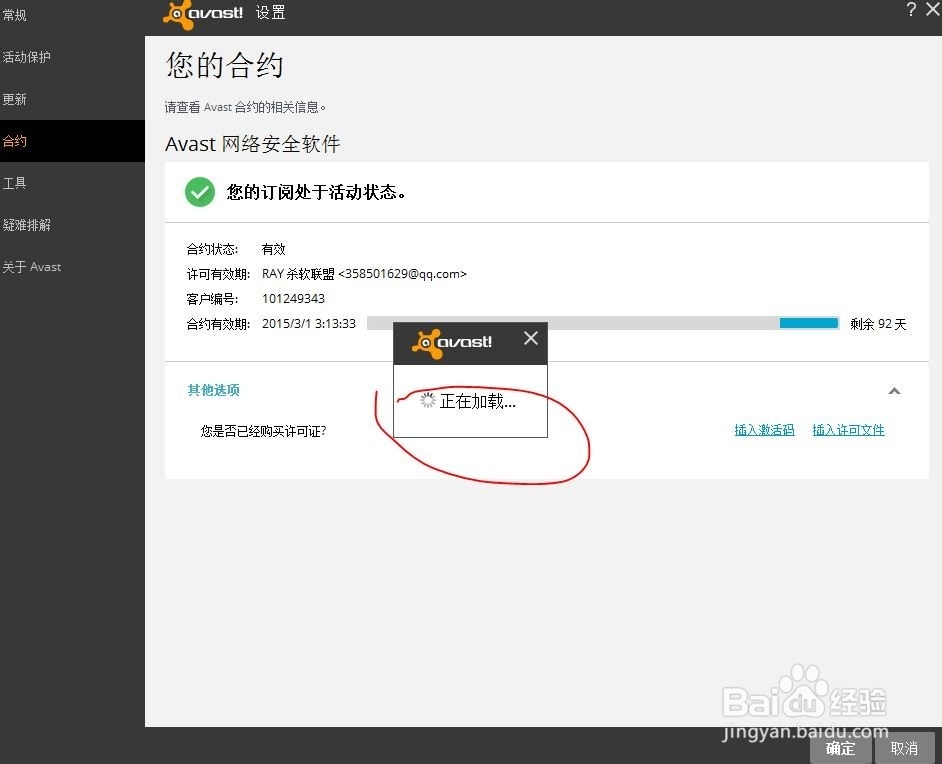
Task: Open the 更新 update settings
Action: coord(14,99)
